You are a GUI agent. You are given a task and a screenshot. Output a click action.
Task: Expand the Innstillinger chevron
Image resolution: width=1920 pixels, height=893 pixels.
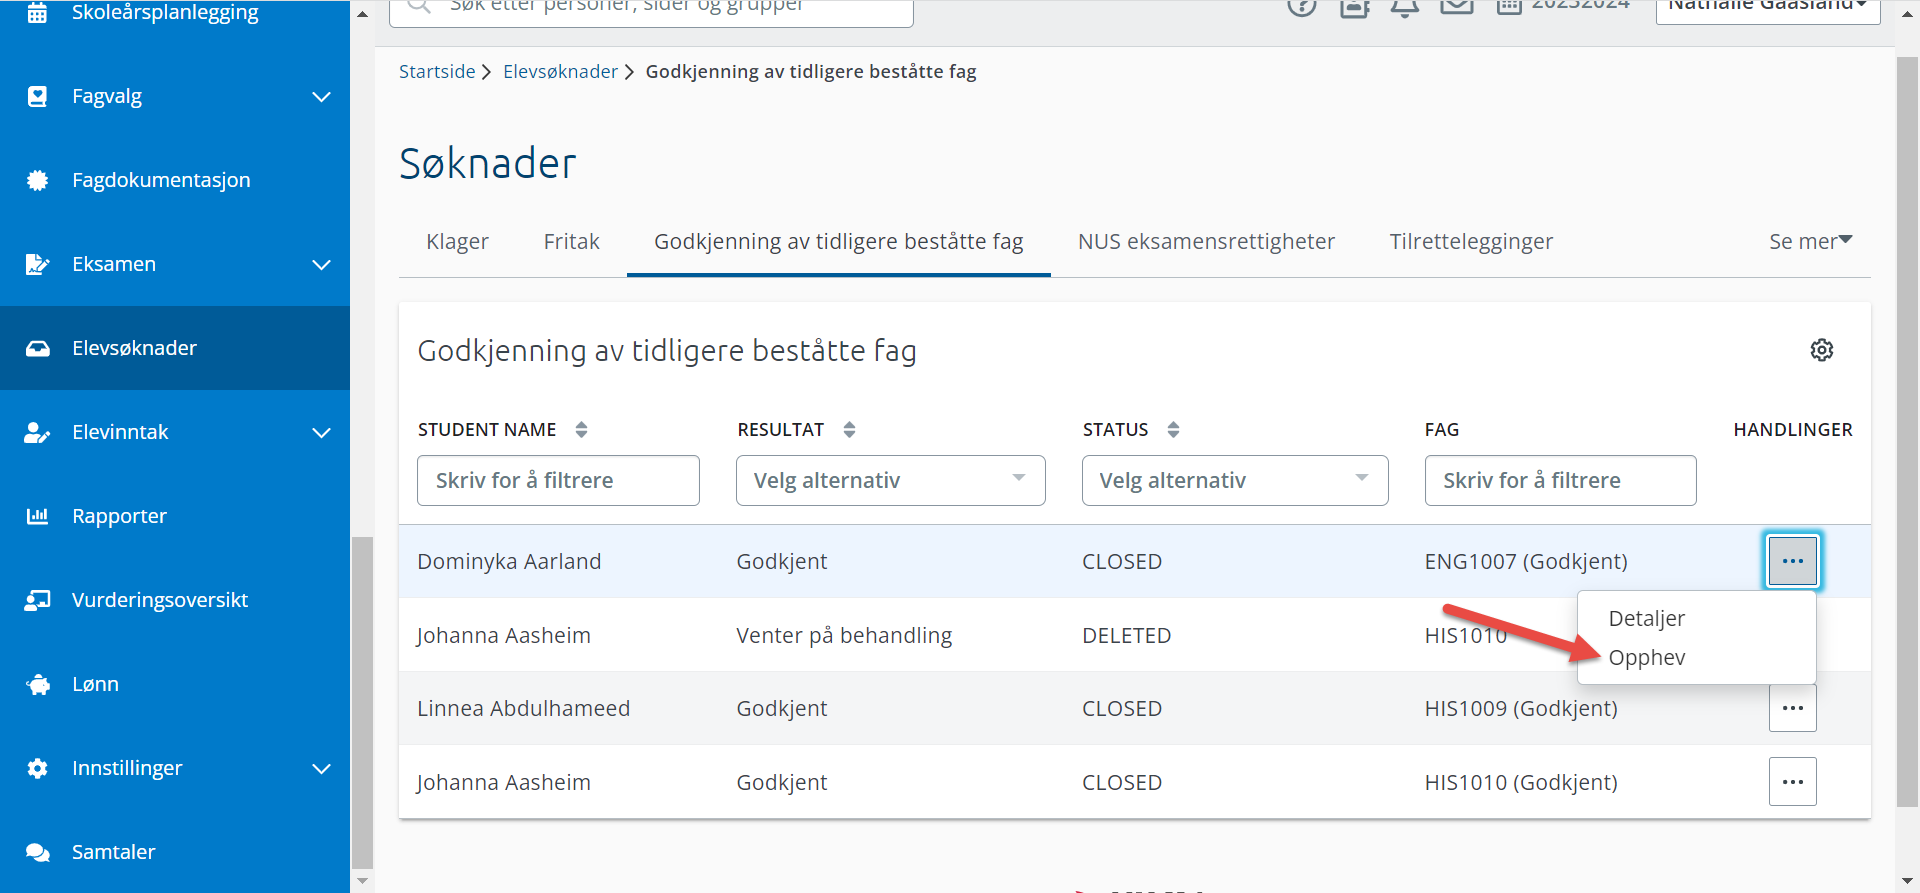point(321,769)
